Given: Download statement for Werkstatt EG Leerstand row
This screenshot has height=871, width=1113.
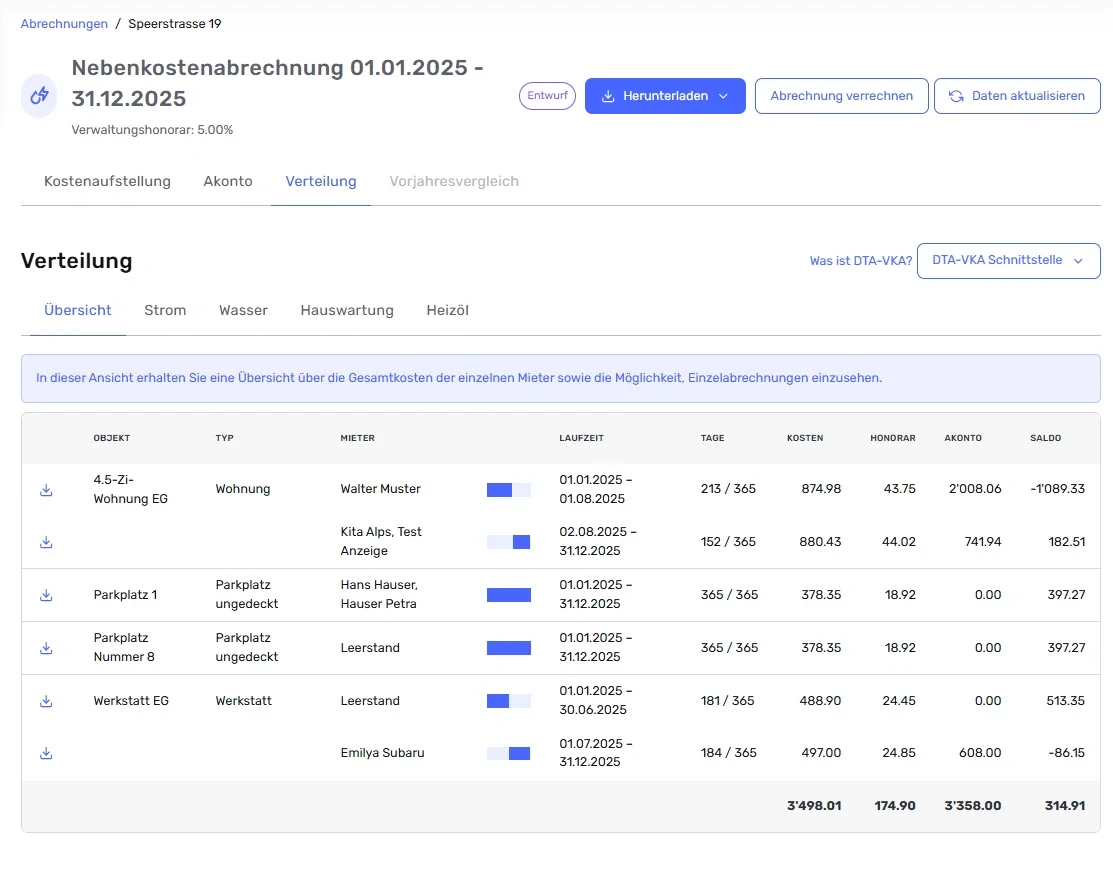Looking at the screenshot, I should (46, 701).
